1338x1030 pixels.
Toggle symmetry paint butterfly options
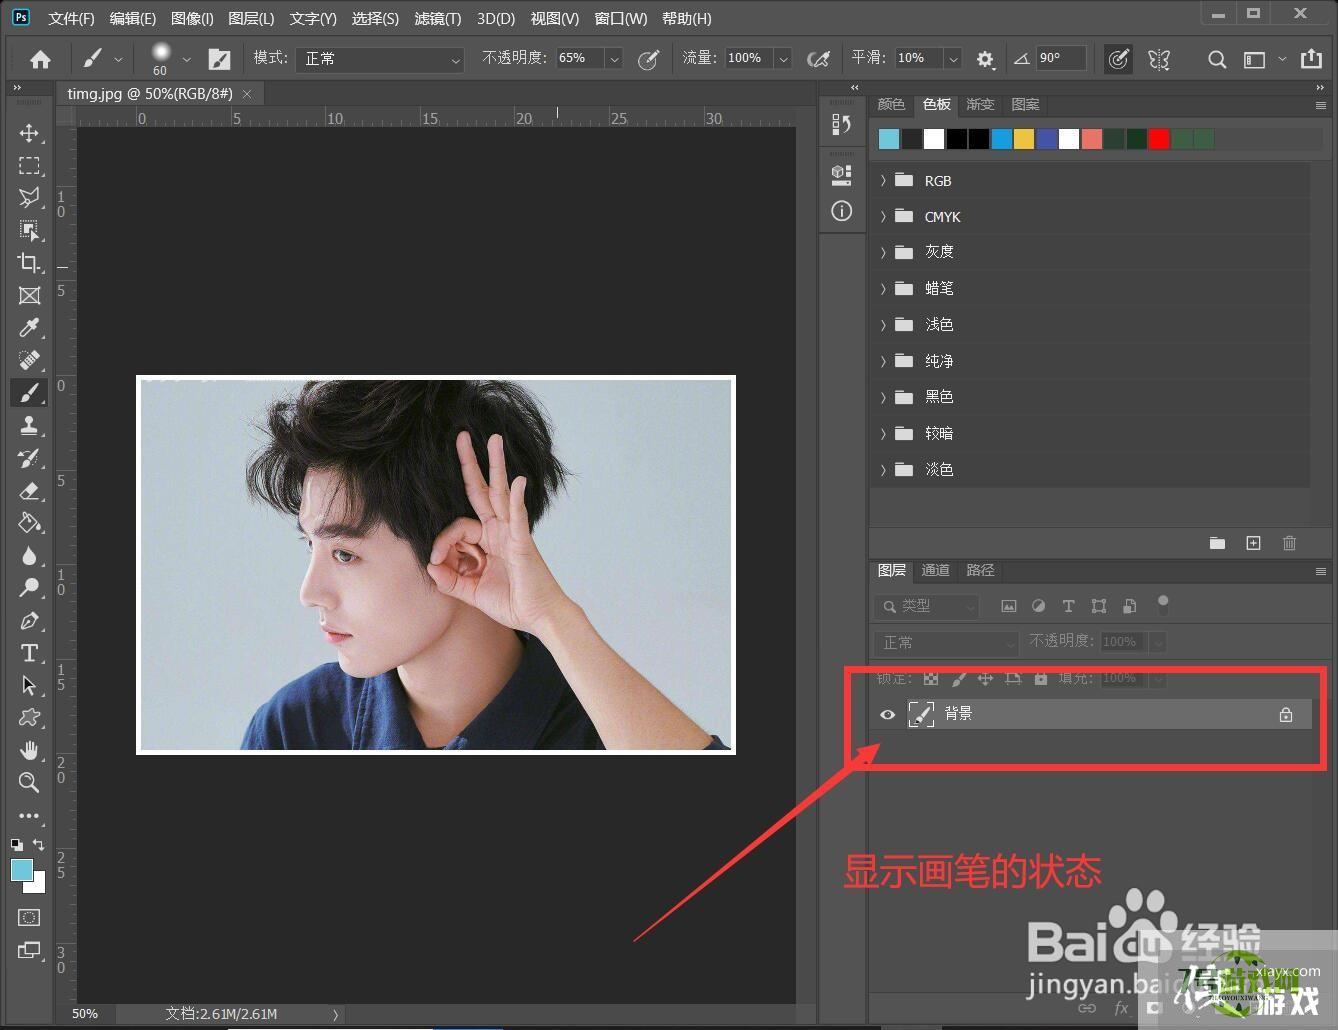point(1159,59)
